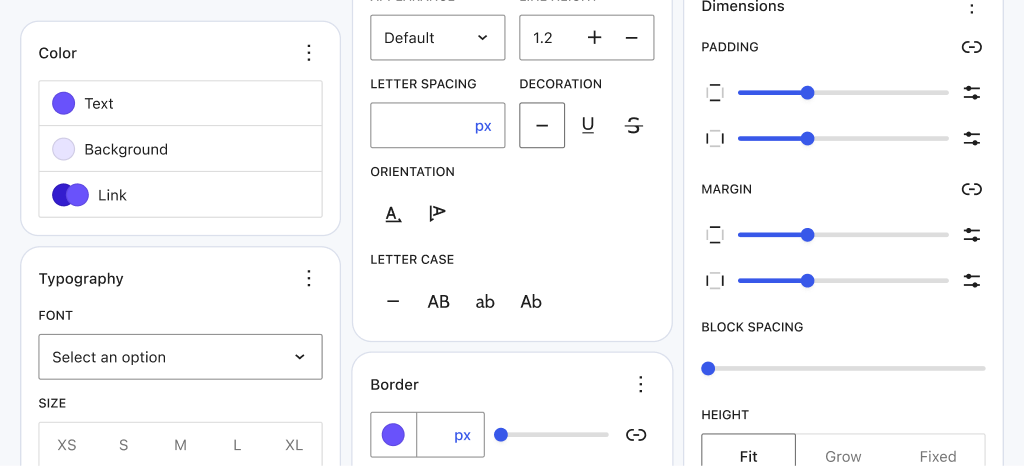Change border width px unit
Viewport: 1024px width, 466px height.
(x=462, y=435)
